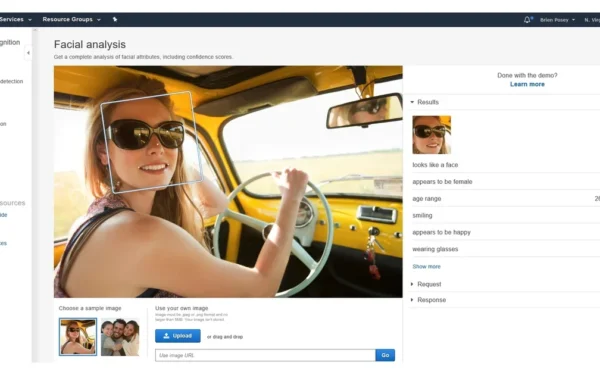Select the group selfie sample image

(120, 337)
